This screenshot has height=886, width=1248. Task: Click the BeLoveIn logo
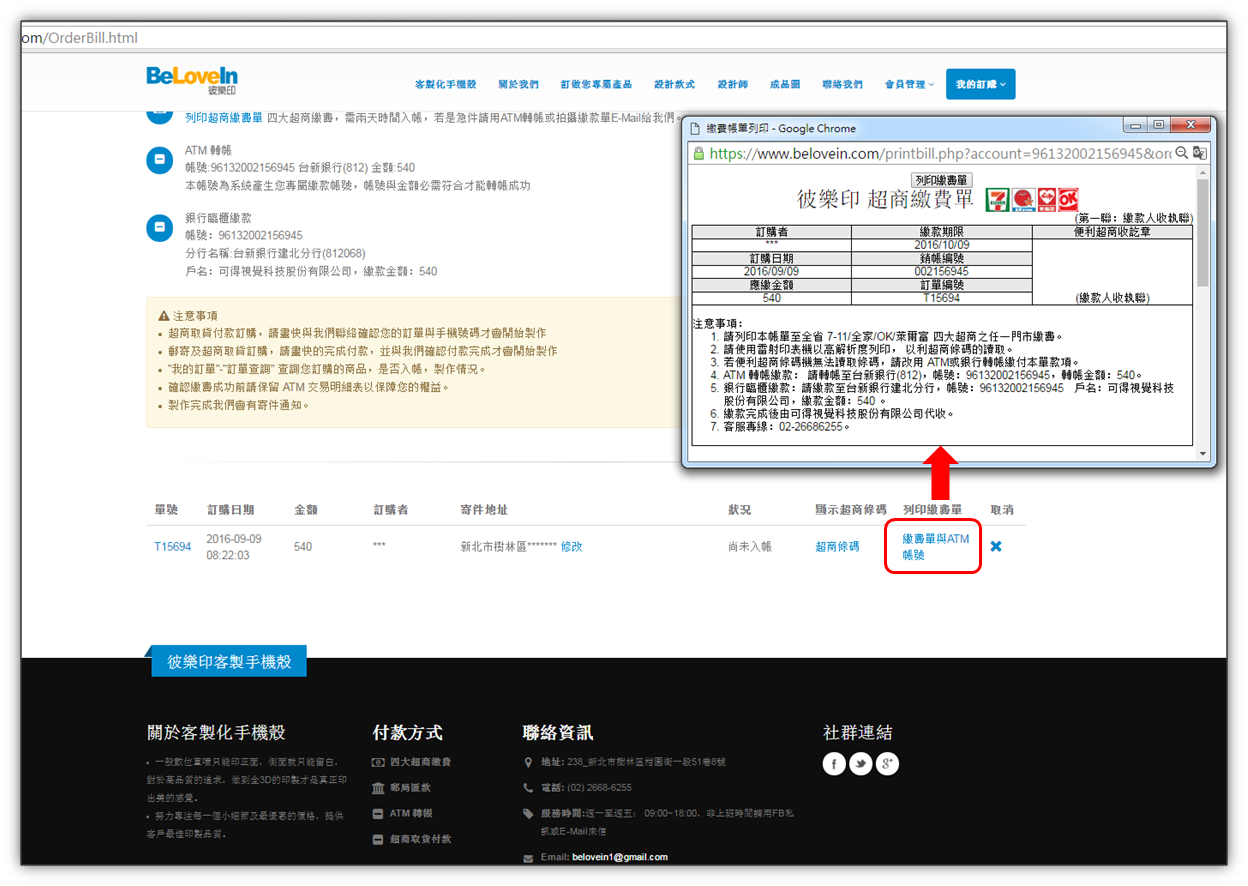192,79
